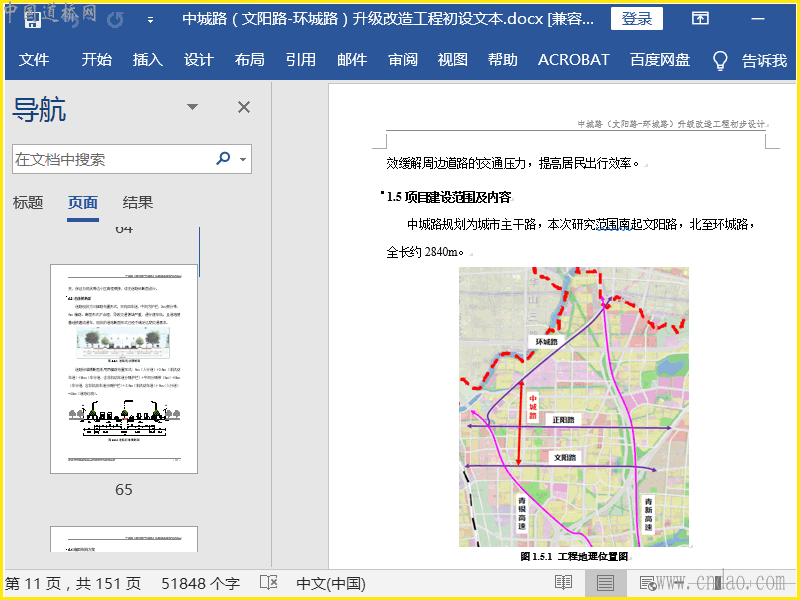Viewport: 800px width, 600px height.
Task: Switch to the 标题 navigation tab
Action: click(28, 203)
